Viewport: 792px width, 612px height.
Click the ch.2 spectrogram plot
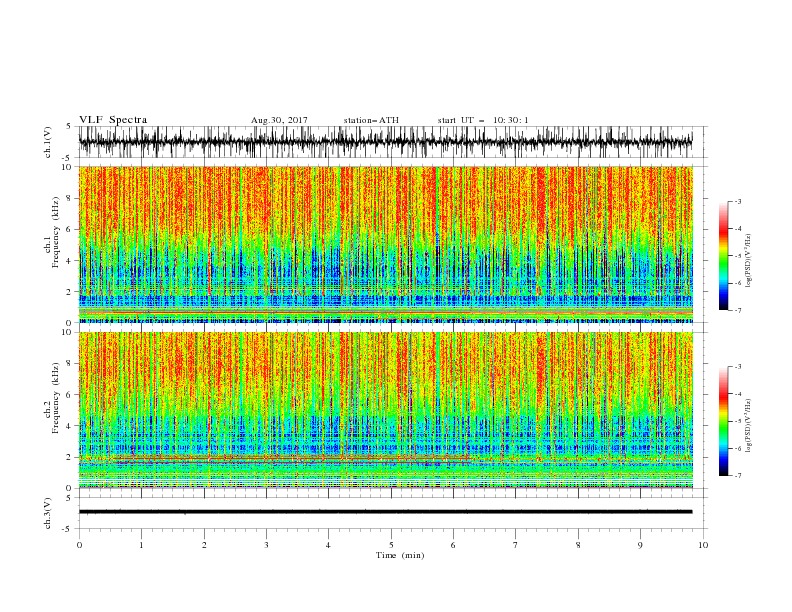385,410
